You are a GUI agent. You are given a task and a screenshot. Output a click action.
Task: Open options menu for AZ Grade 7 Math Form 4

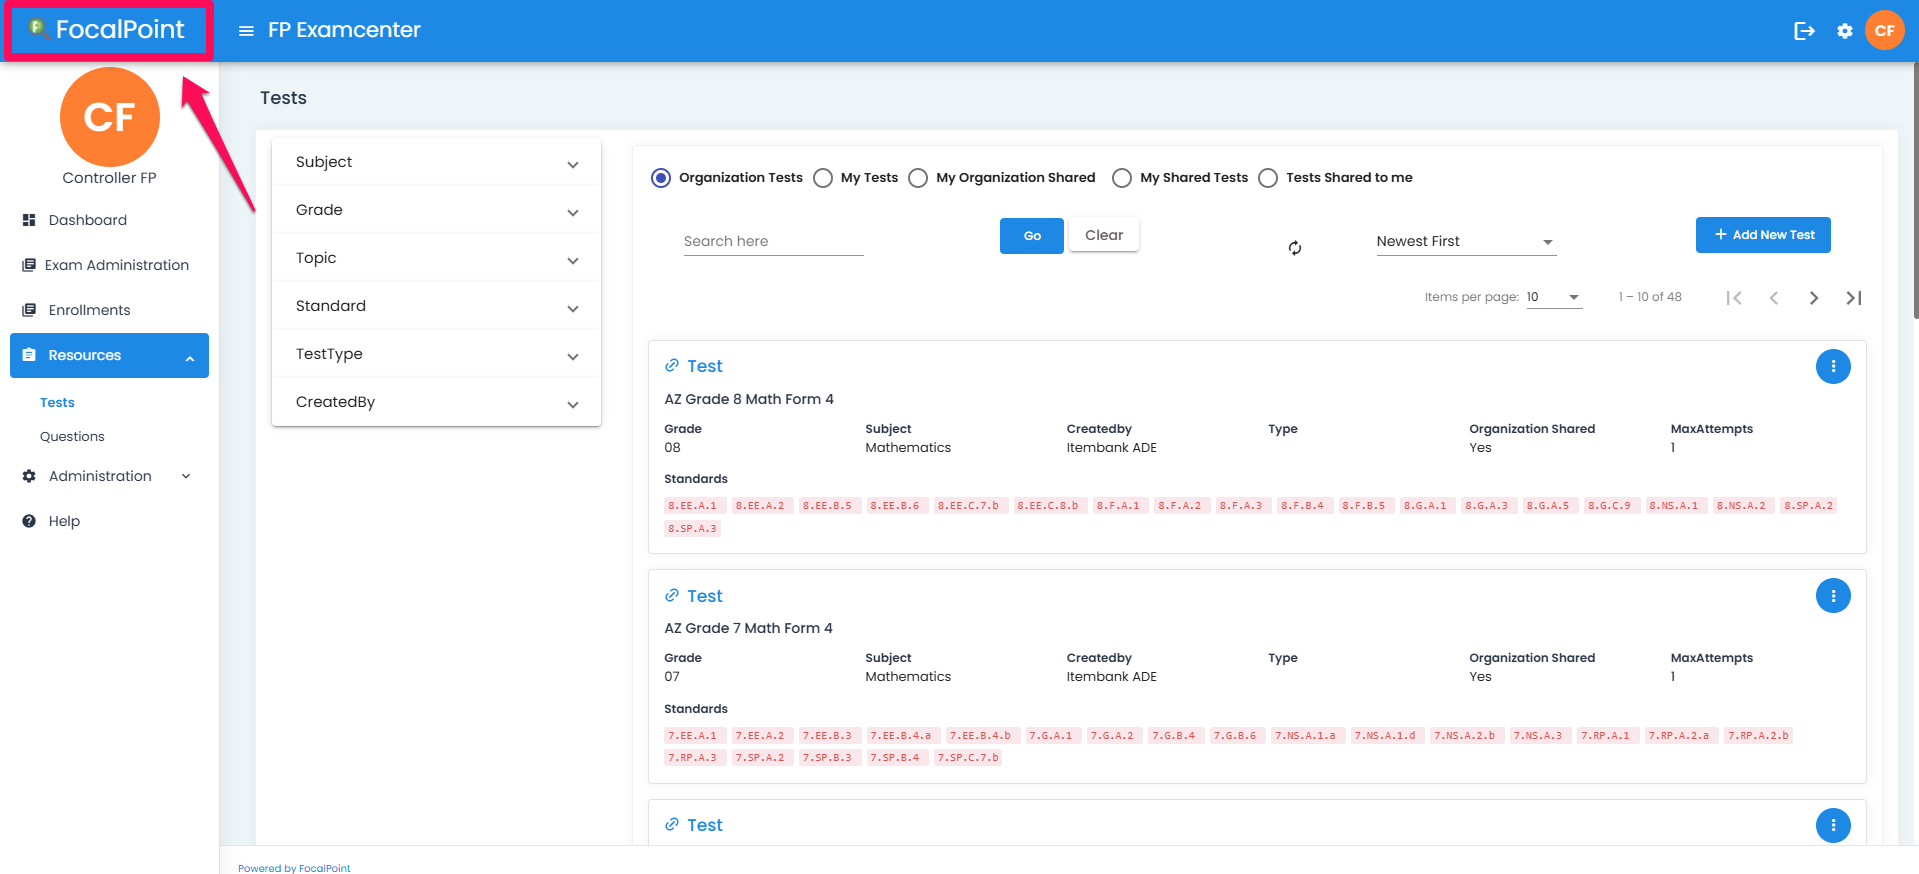[1833, 596]
